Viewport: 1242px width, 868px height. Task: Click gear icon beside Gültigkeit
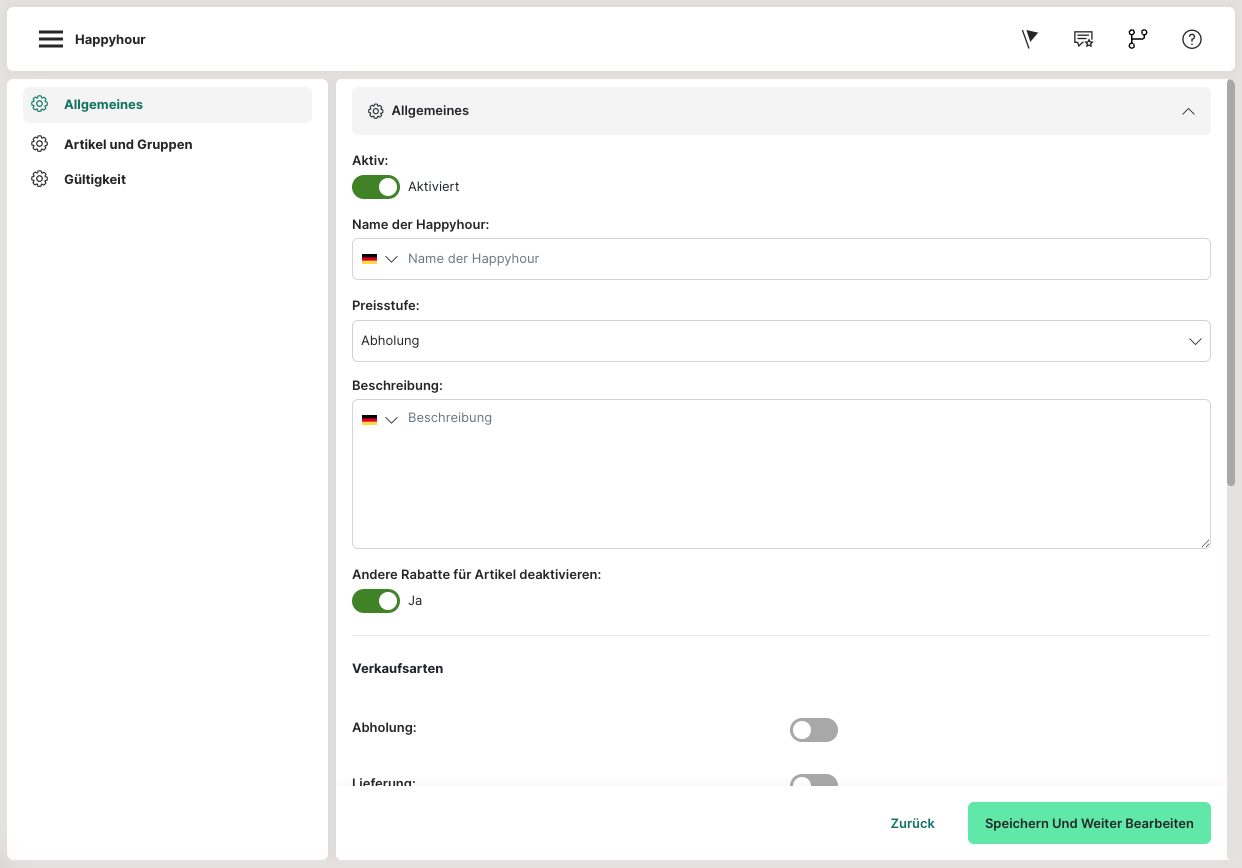click(x=39, y=179)
